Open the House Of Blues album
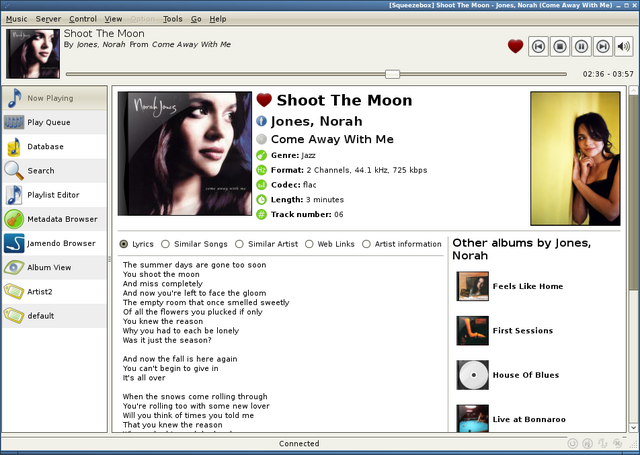The image size is (640, 455). click(x=526, y=375)
